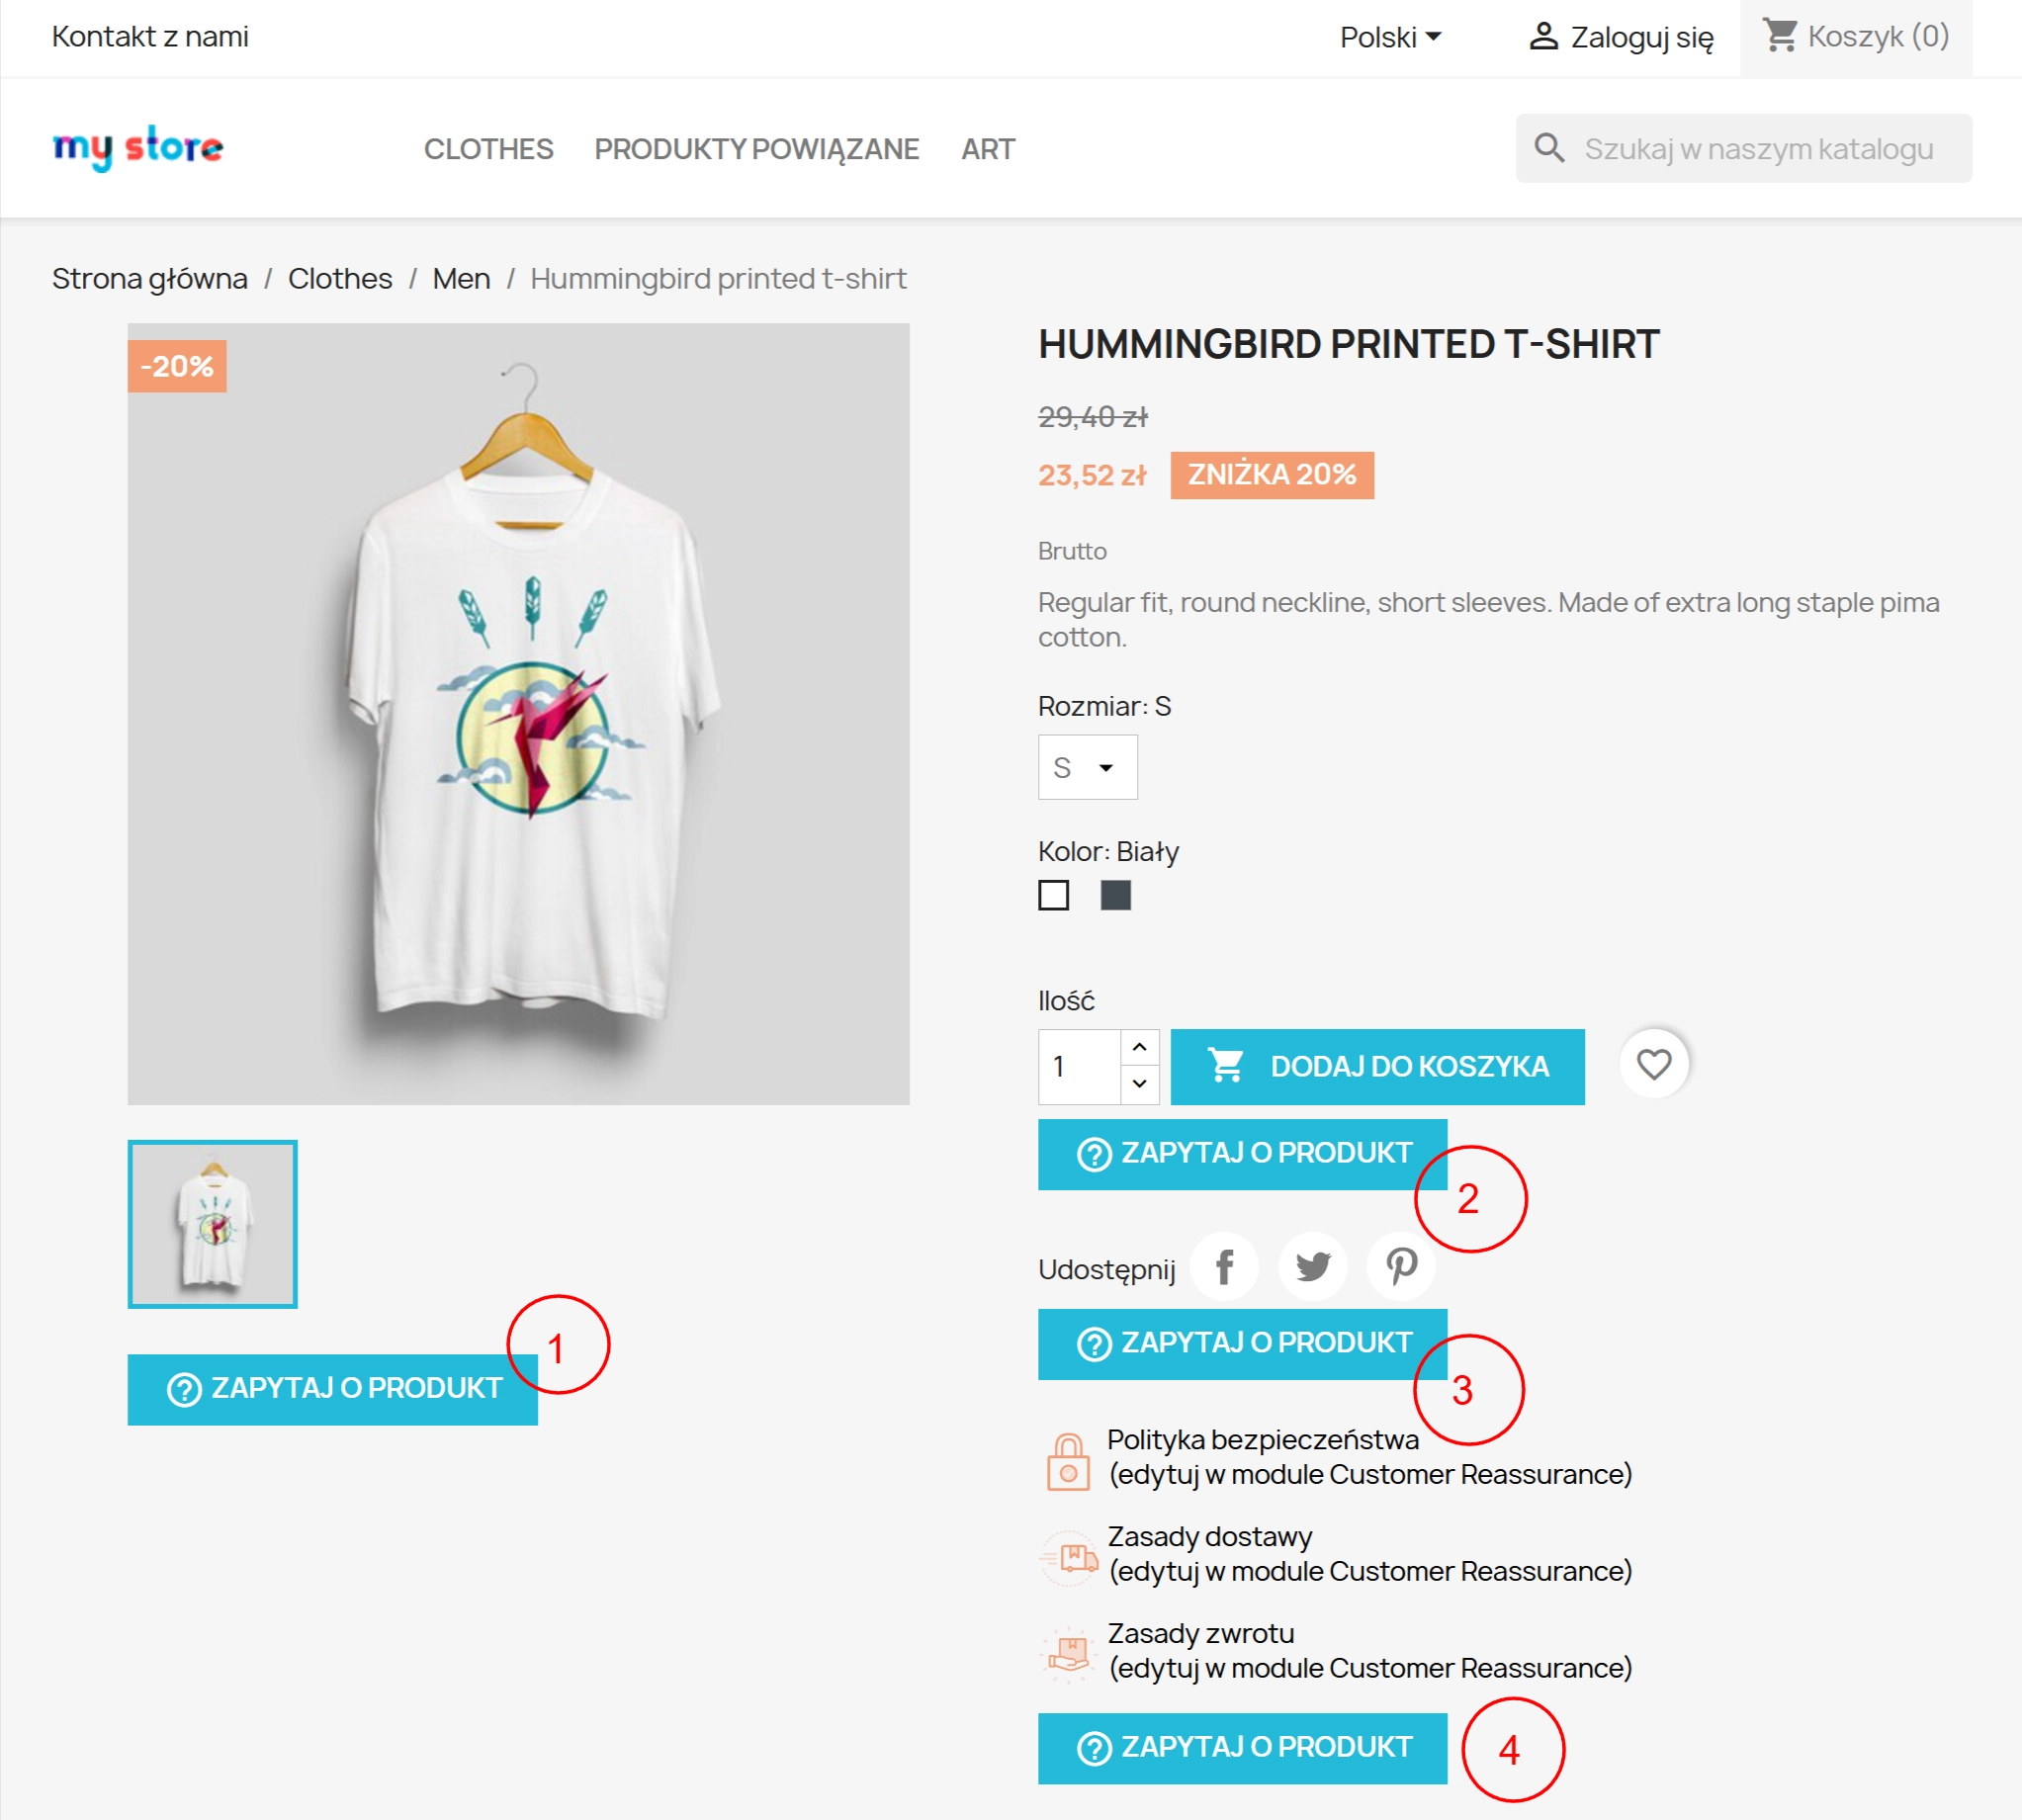This screenshot has width=2022, height=1820.
Task: Select the dark gray color option
Action: click(x=1117, y=896)
